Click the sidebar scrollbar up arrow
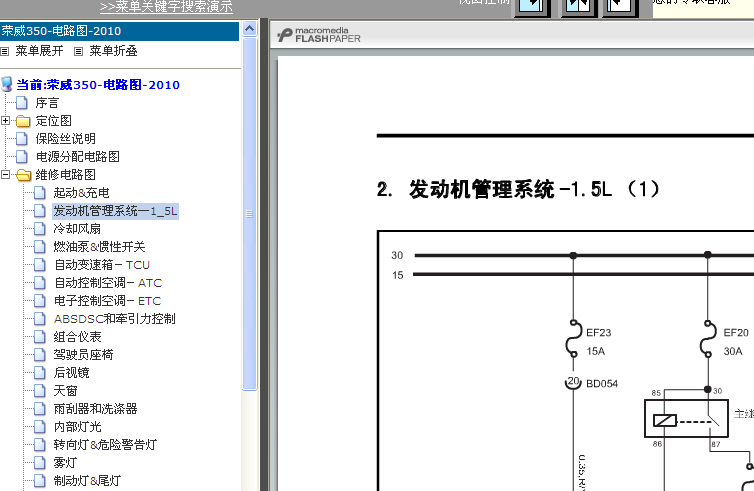 (x=249, y=29)
